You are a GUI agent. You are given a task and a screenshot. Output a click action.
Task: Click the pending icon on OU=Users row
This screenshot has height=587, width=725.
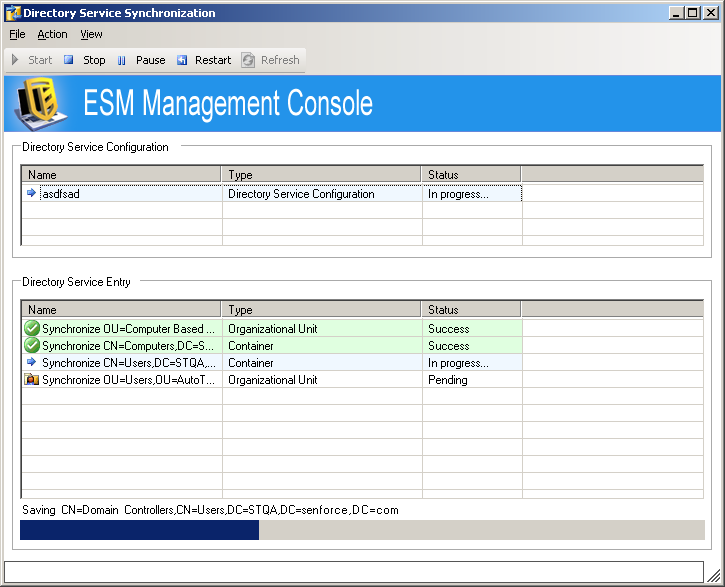(31, 380)
